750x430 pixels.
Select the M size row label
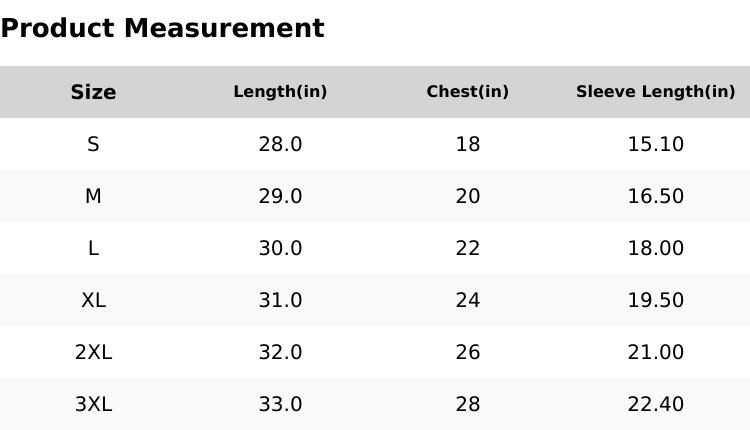click(x=93, y=196)
